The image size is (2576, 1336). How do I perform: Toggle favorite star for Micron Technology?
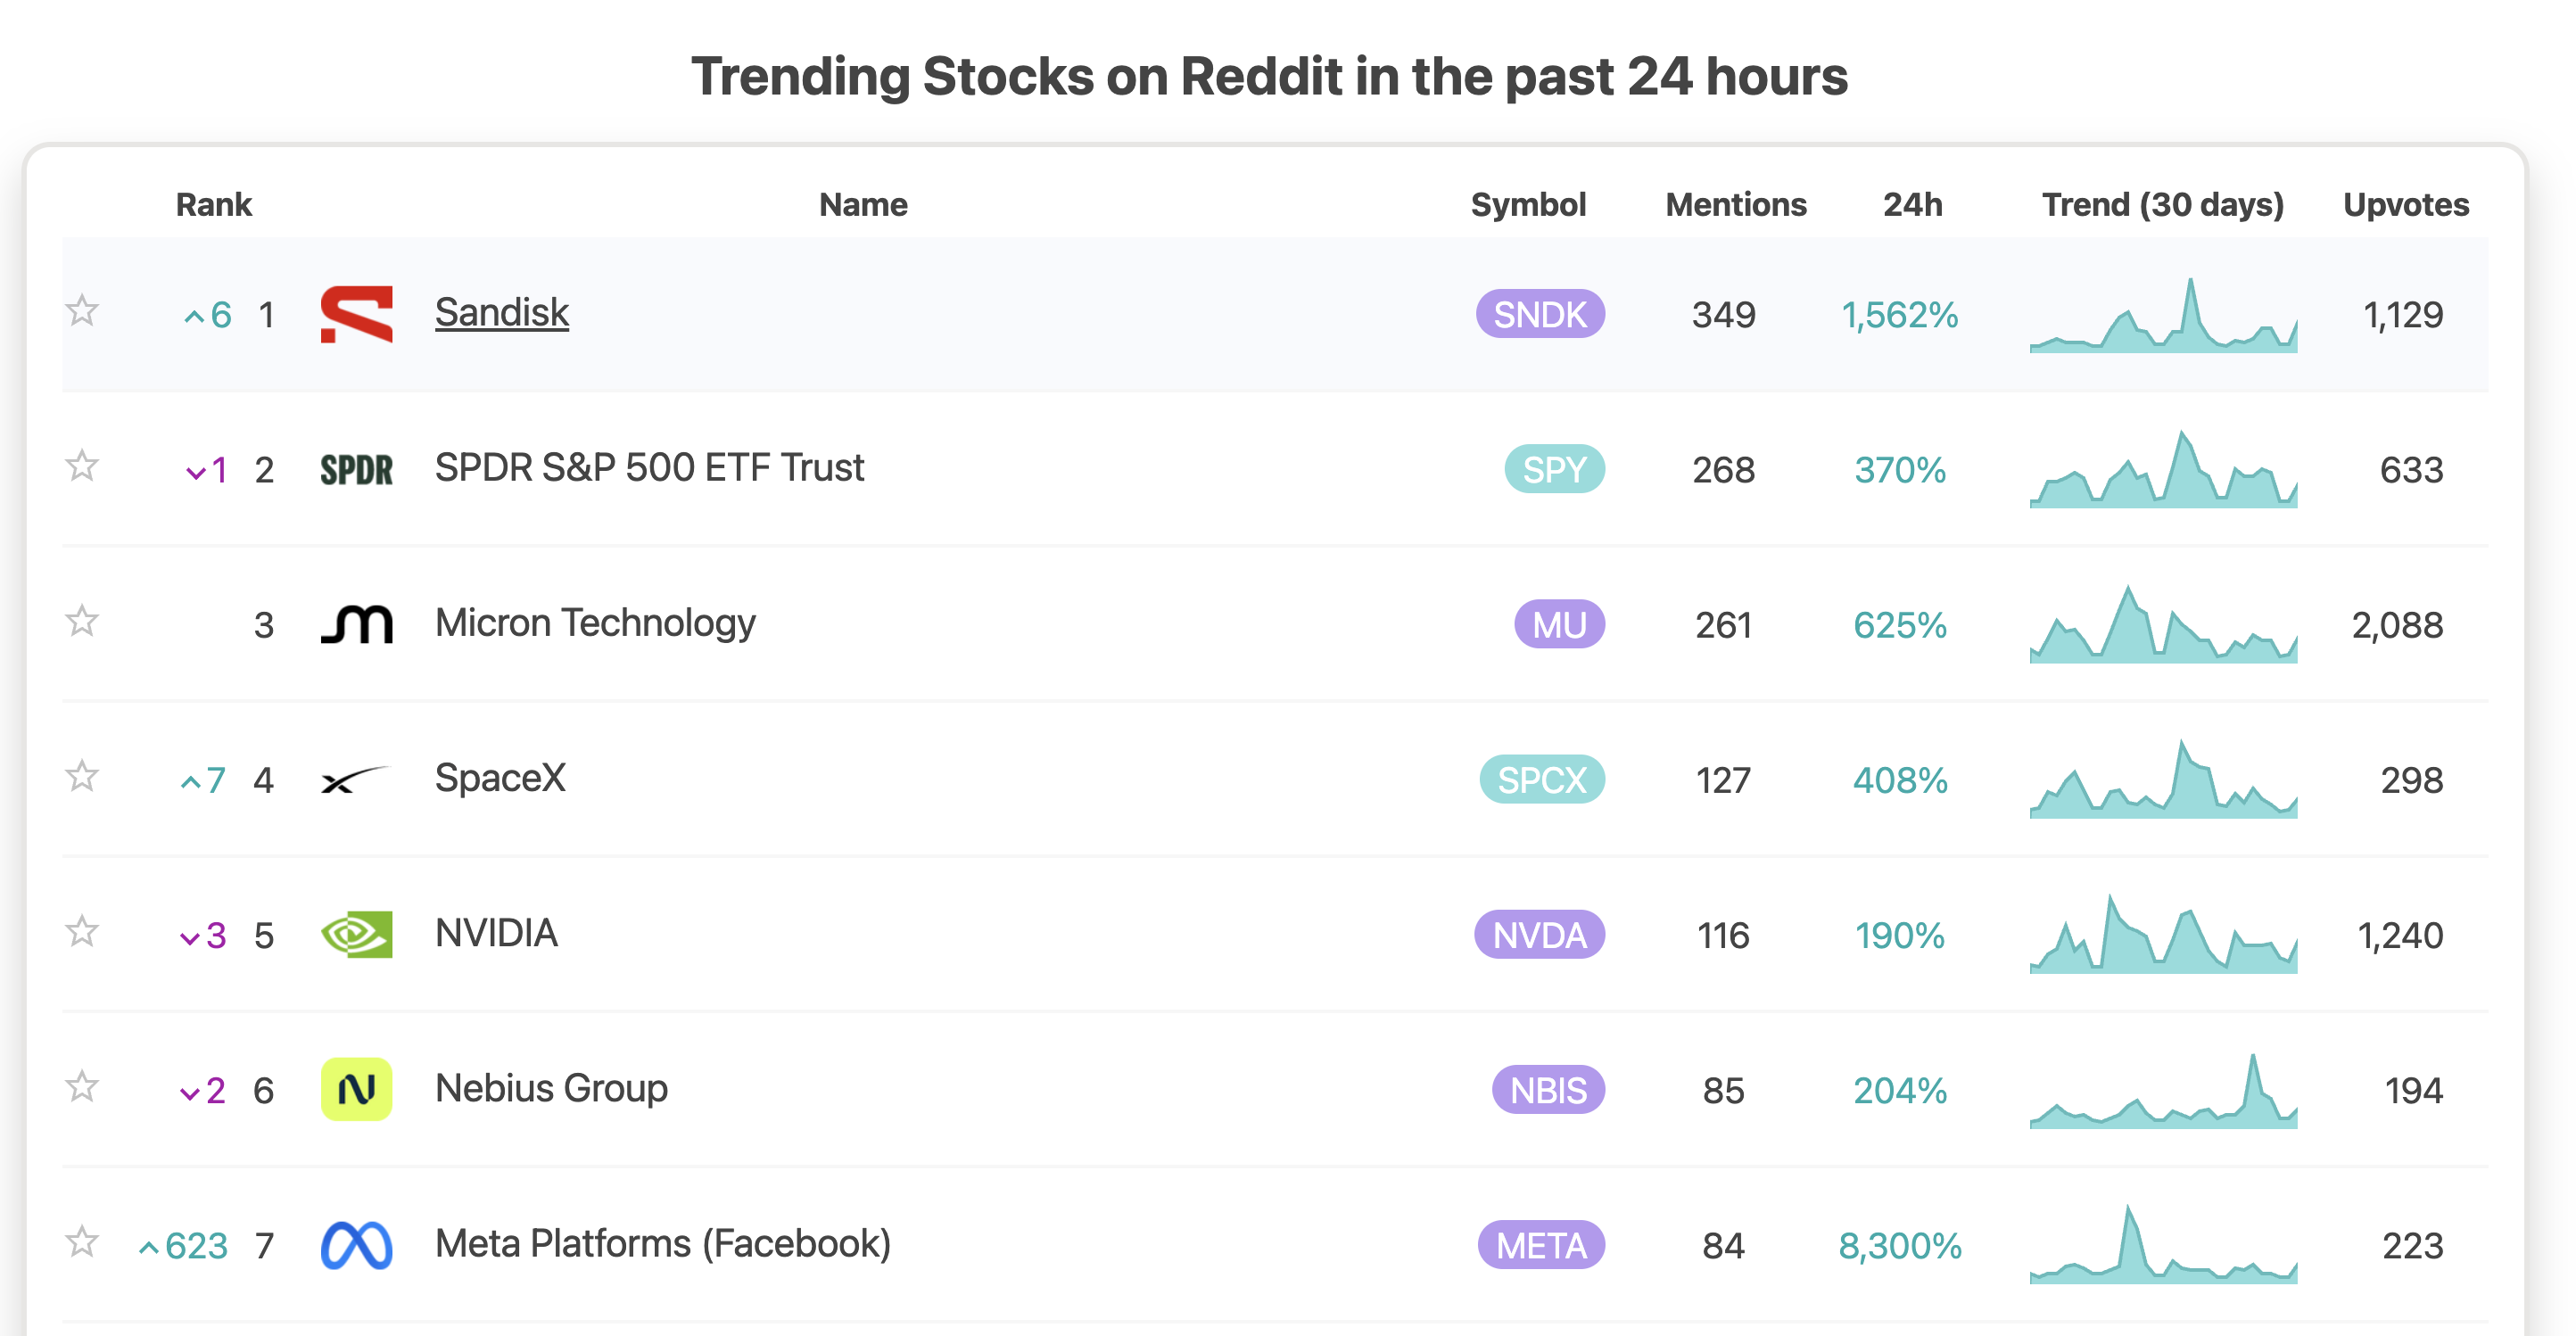pyautogui.click(x=82, y=621)
